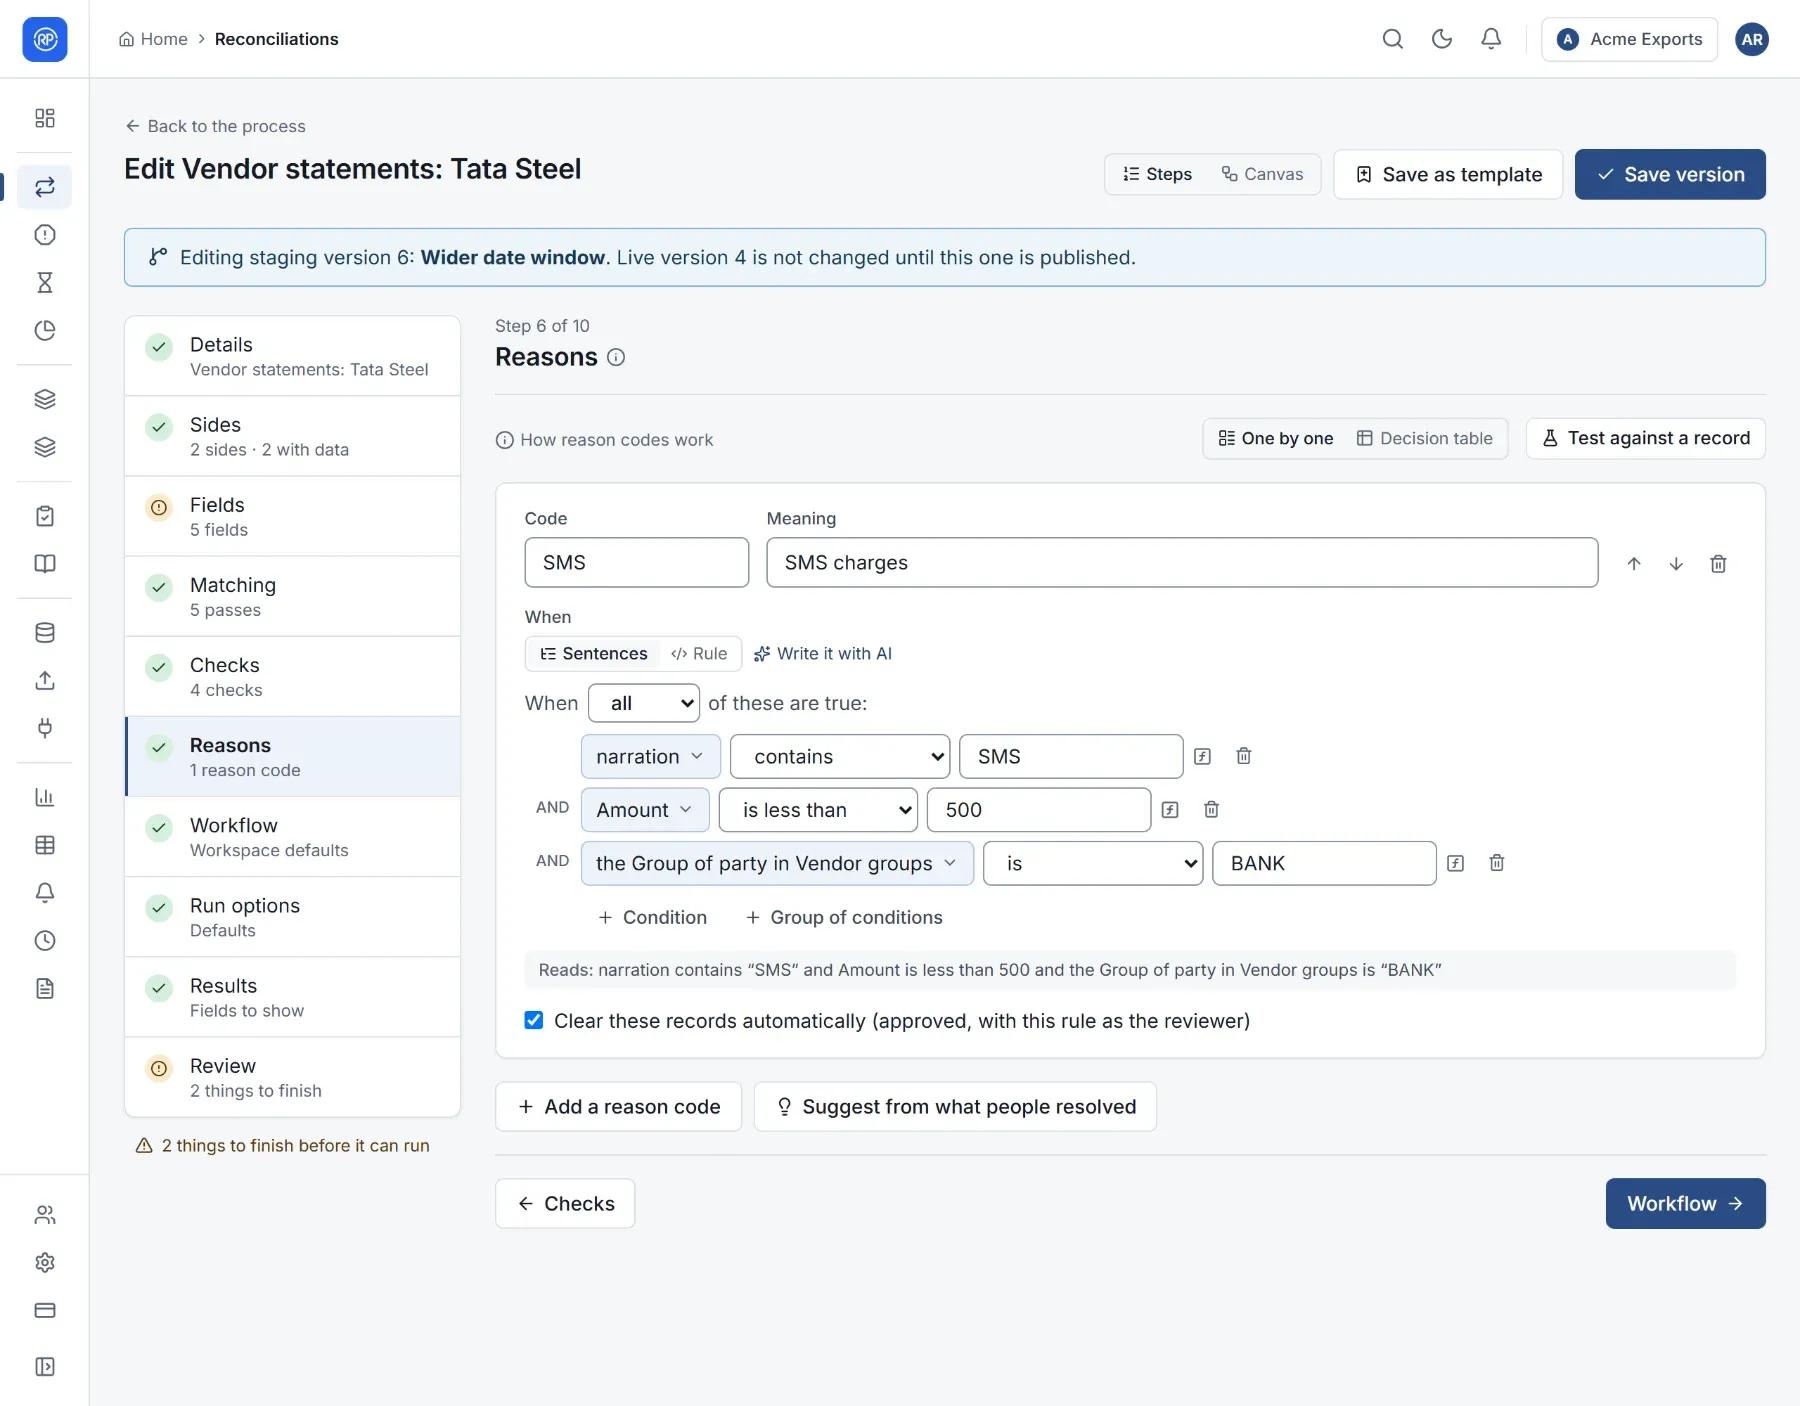Open the all/any dropdown

point(644,703)
